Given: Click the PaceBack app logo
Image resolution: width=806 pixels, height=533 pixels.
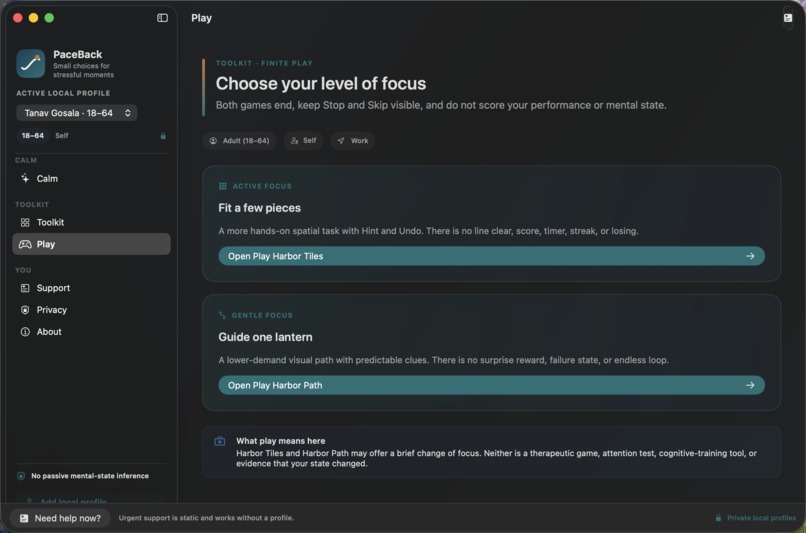Looking at the screenshot, I should (30, 63).
